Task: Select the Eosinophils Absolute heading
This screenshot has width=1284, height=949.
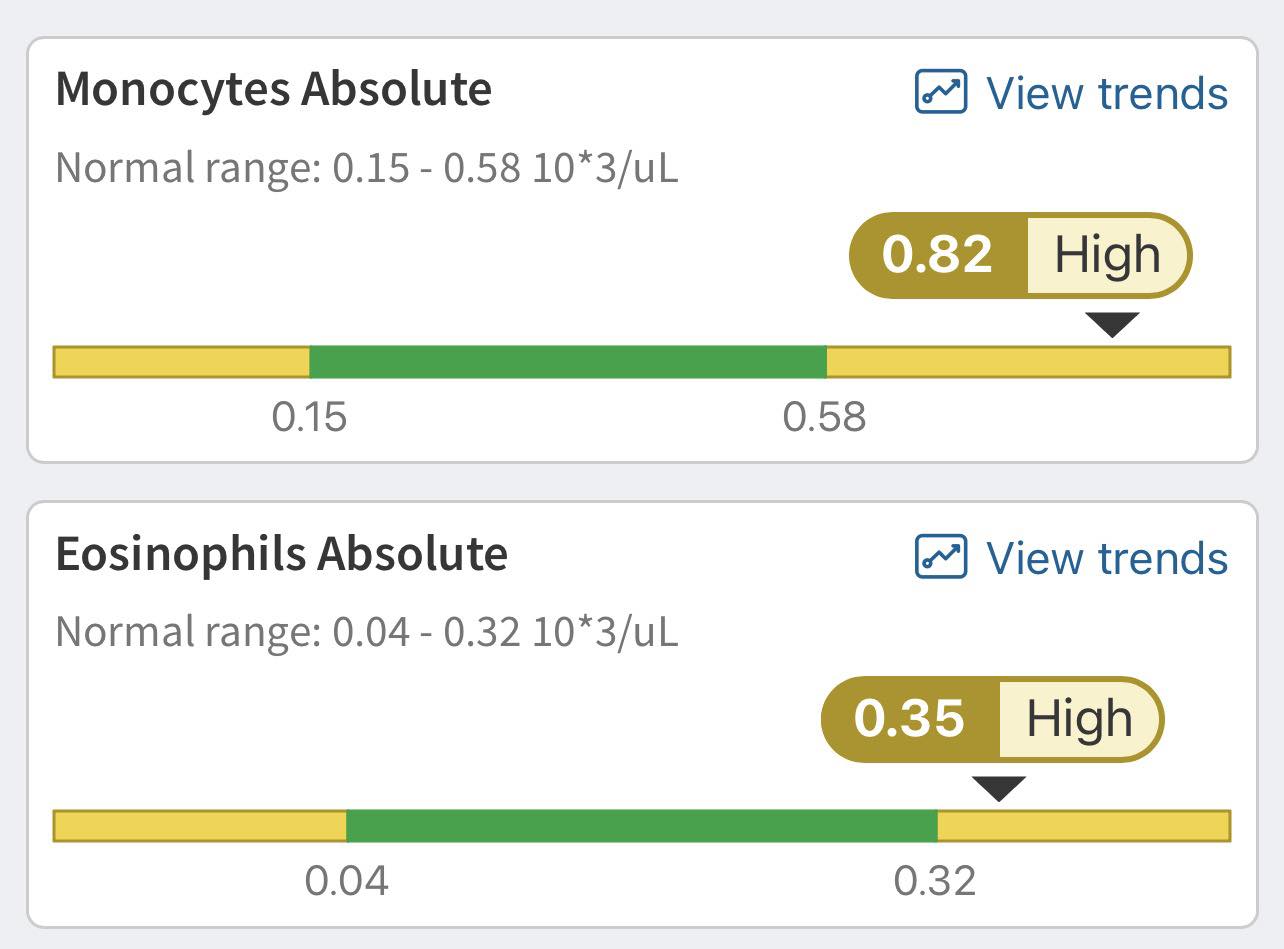Action: tap(282, 554)
